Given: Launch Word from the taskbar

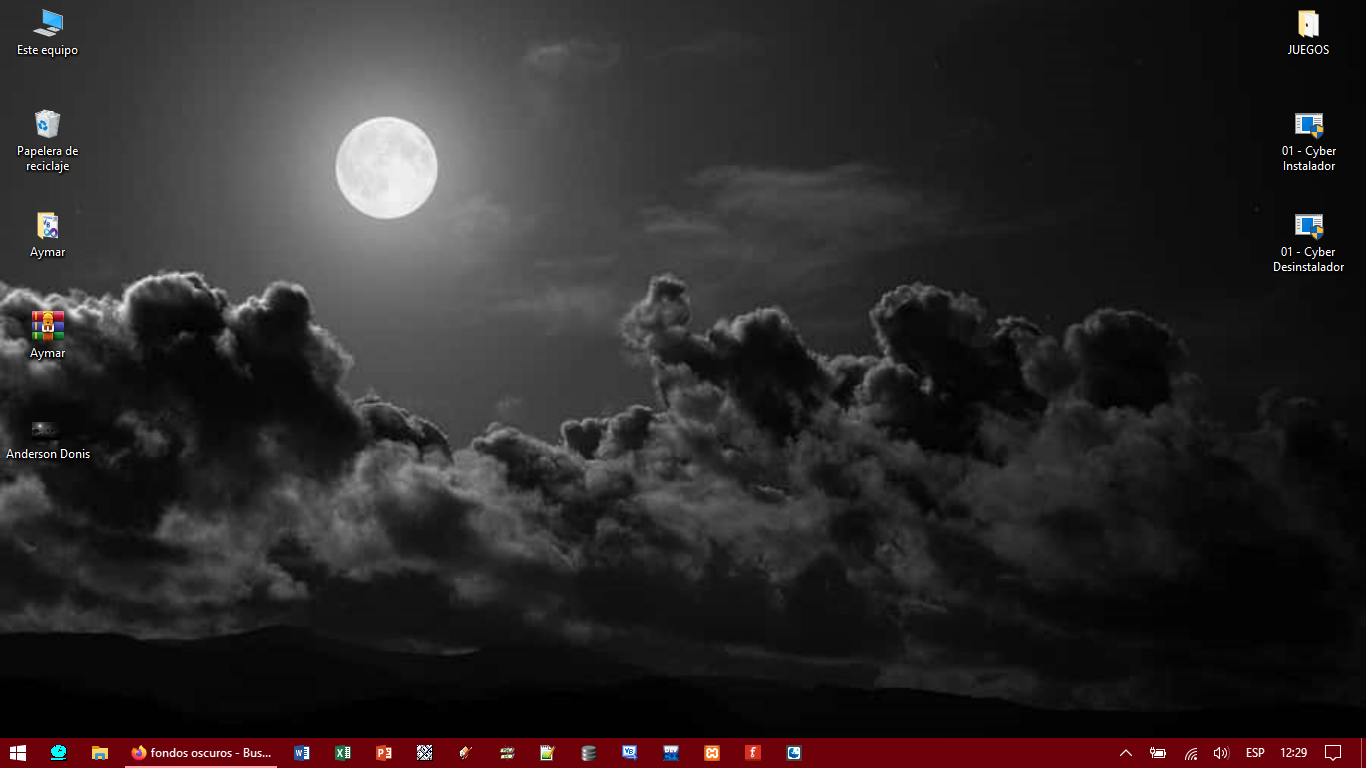Looking at the screenshot, I should tap(302, 753).
